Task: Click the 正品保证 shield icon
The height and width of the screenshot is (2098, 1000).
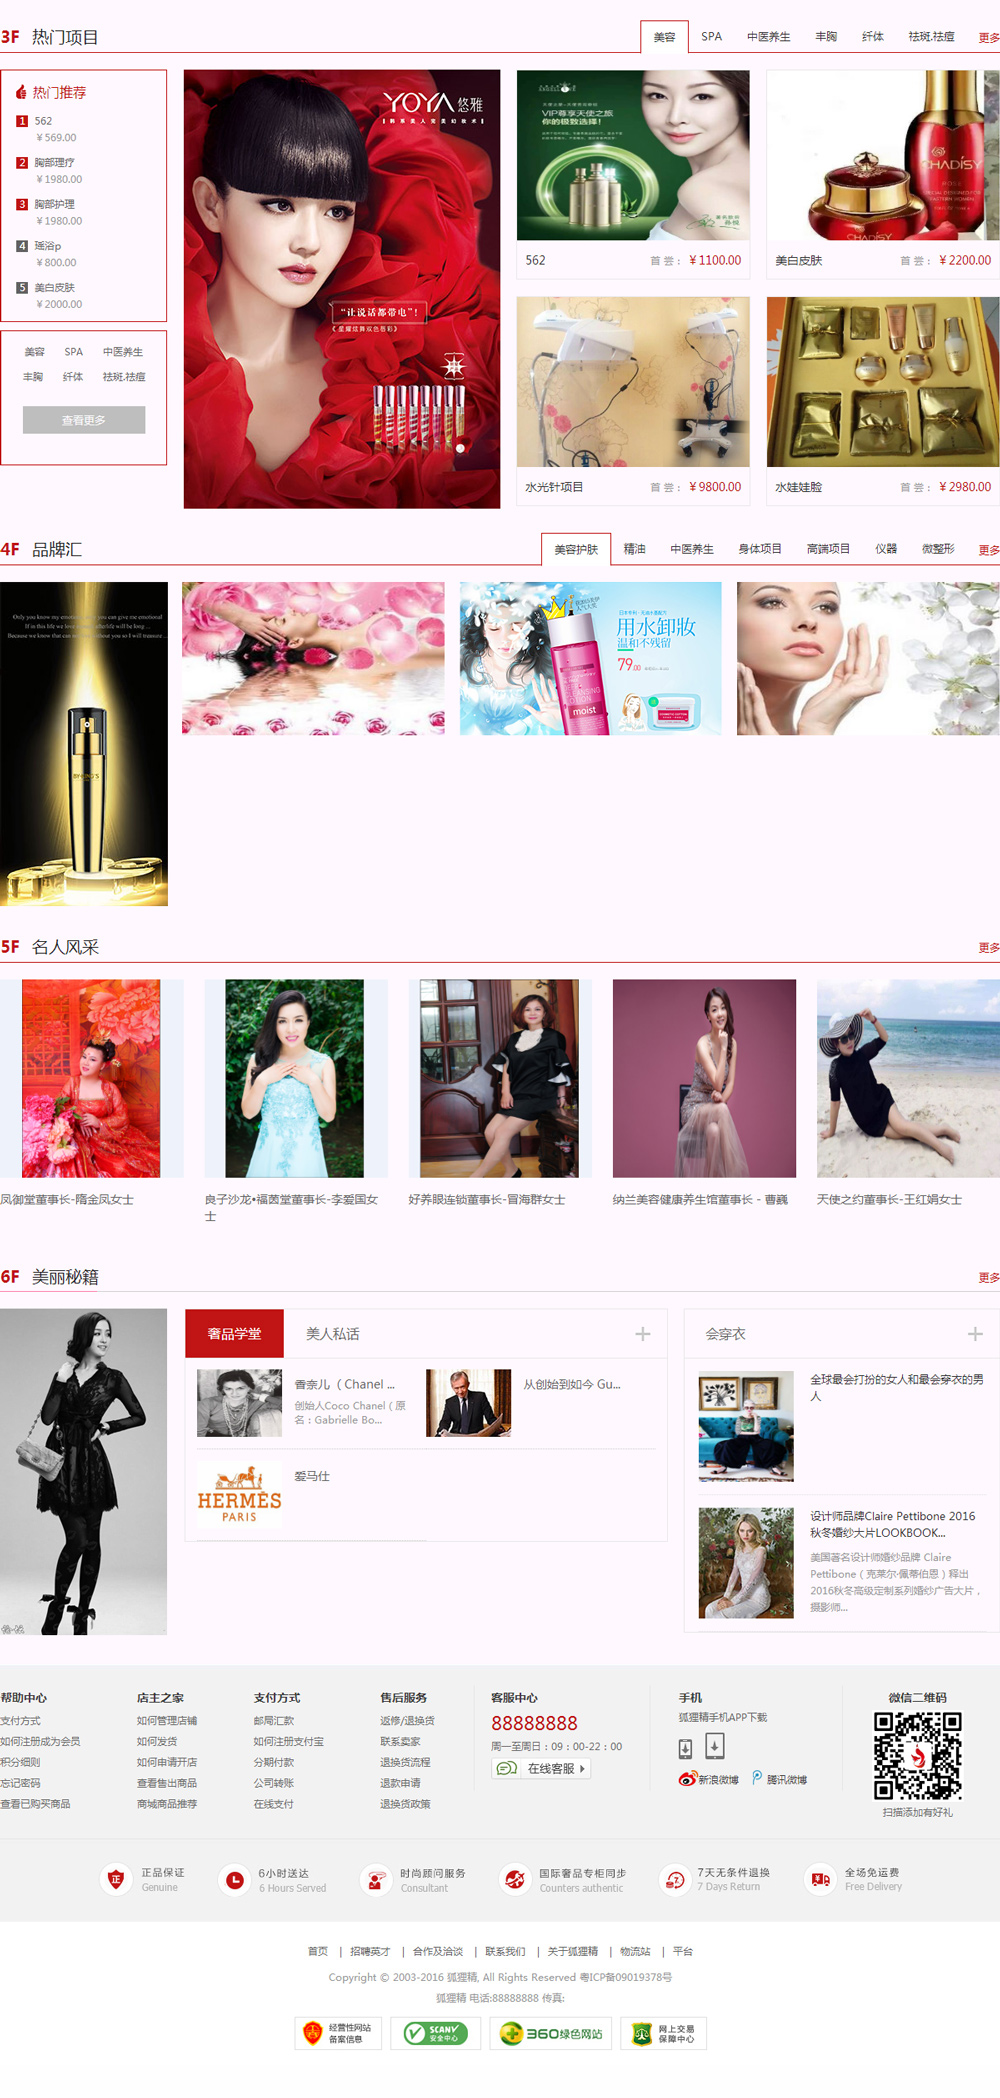Action: 116,1880
